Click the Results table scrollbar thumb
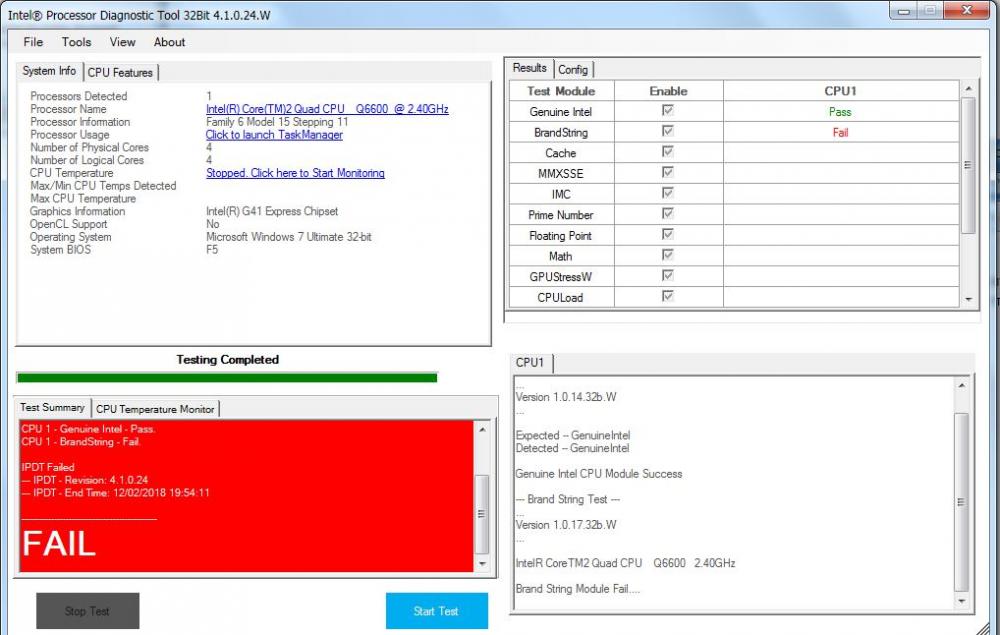This screenshot has width=1000, height=635. [x=968, y=165]
